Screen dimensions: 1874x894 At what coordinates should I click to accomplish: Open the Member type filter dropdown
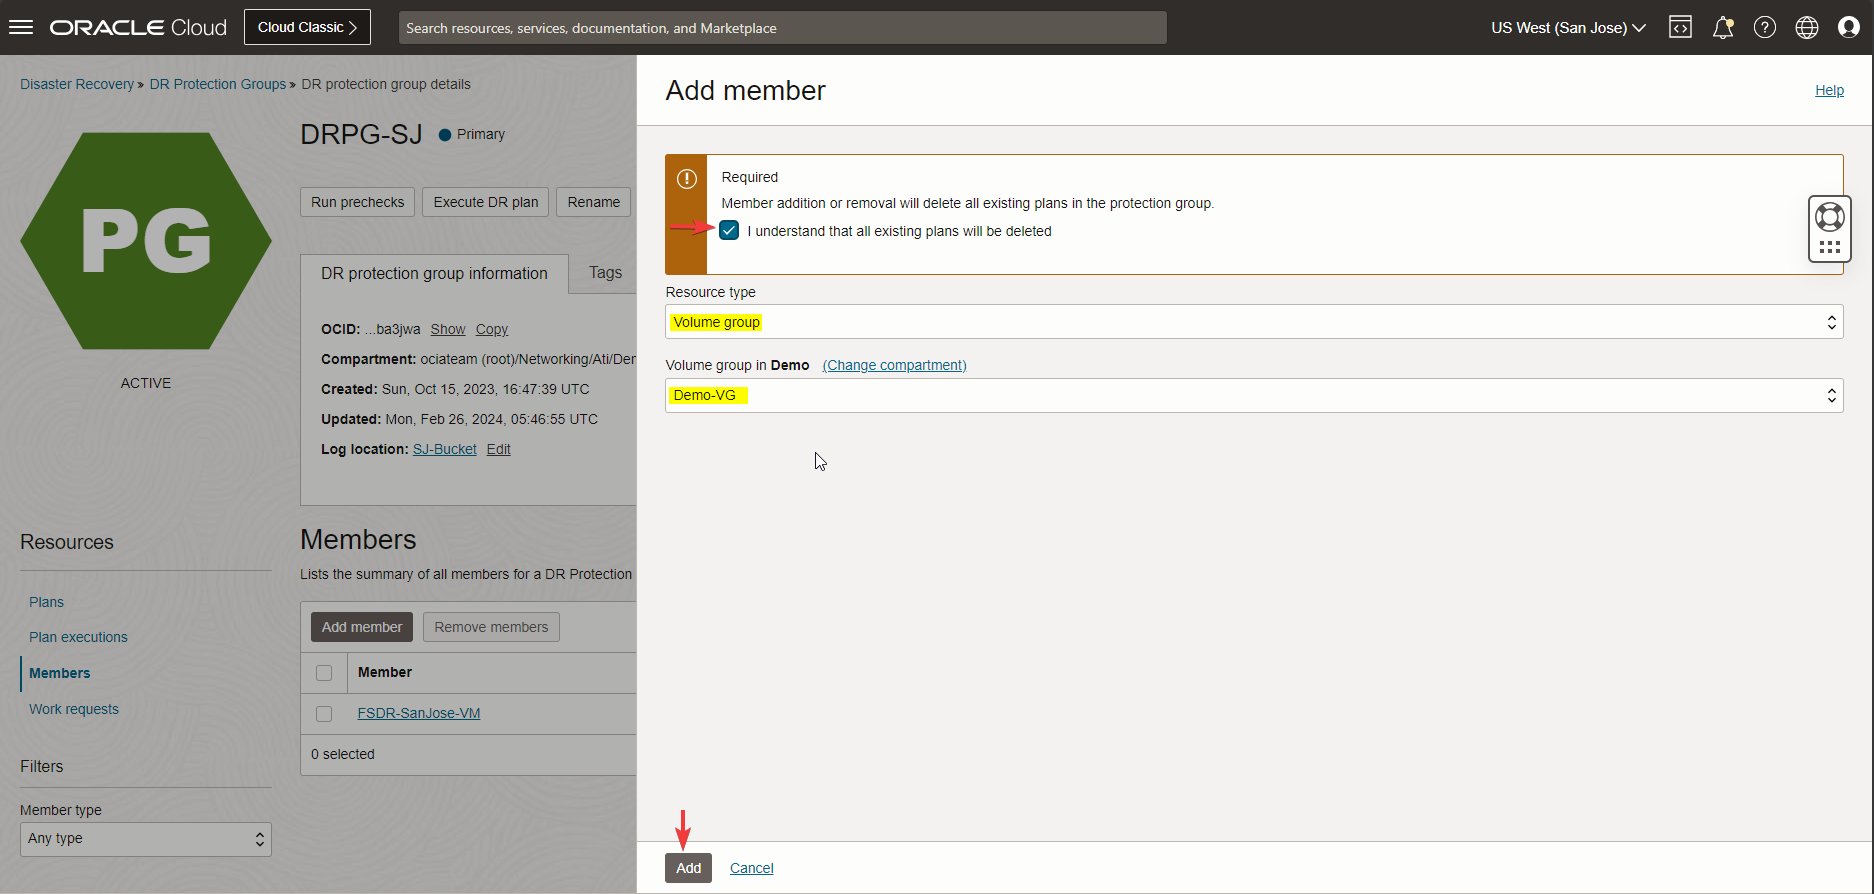point(146,839)
